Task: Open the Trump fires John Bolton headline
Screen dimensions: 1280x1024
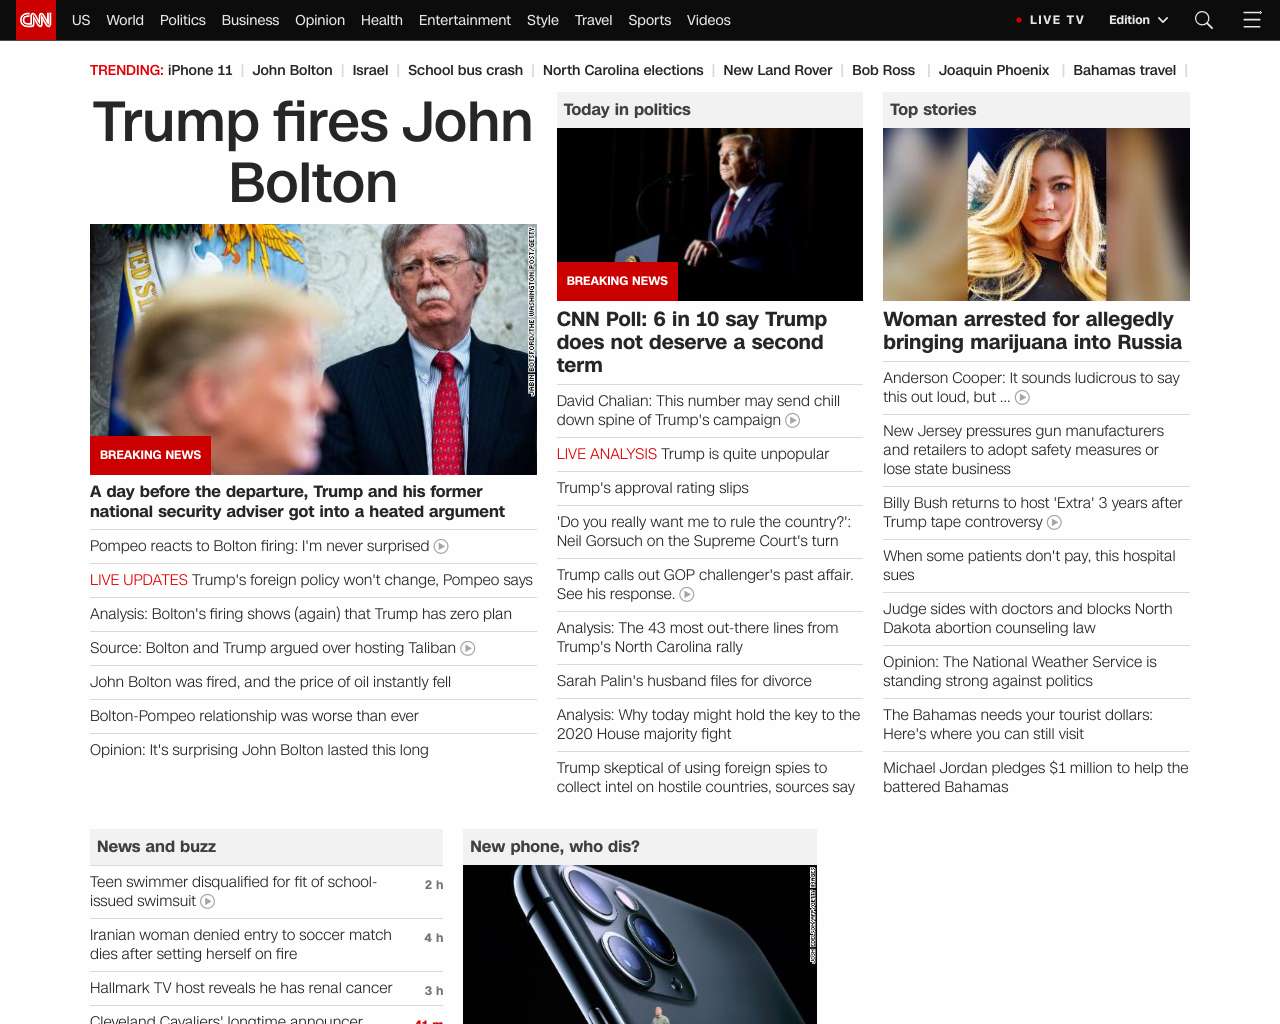Action: coord(313,152)
